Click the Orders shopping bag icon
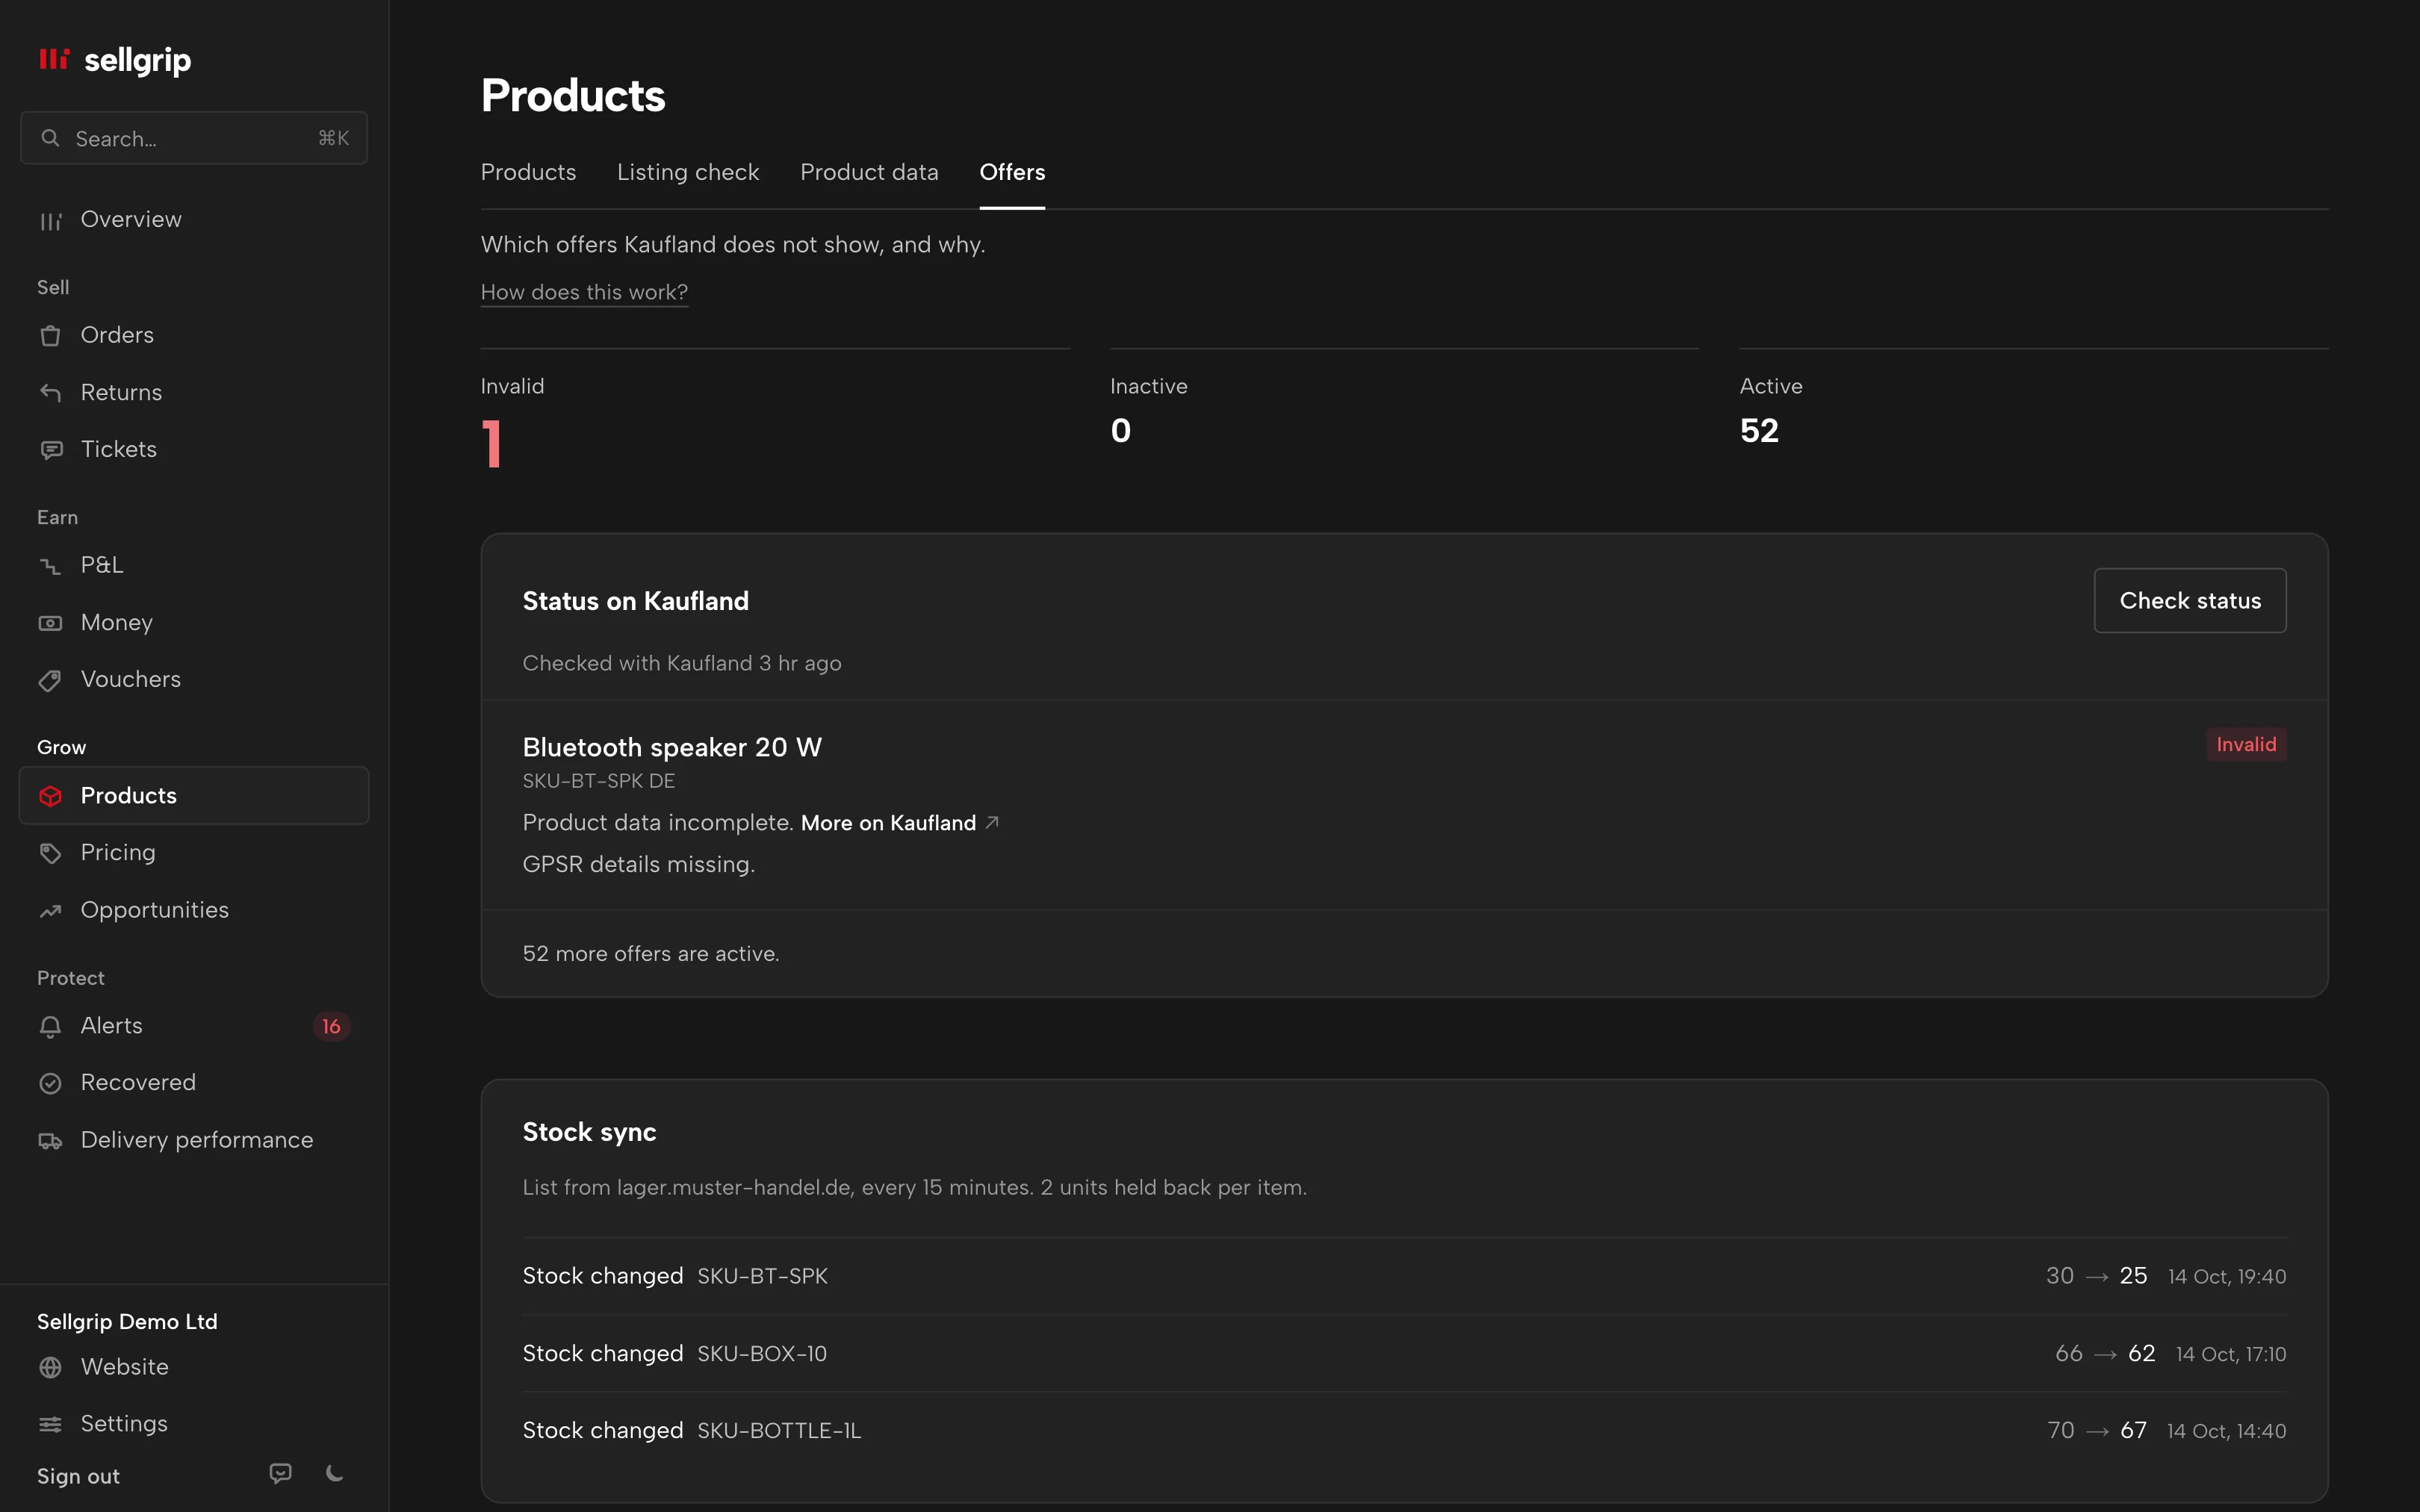The height and width of the screenshot is (1512, 2420). click(50, 336)
